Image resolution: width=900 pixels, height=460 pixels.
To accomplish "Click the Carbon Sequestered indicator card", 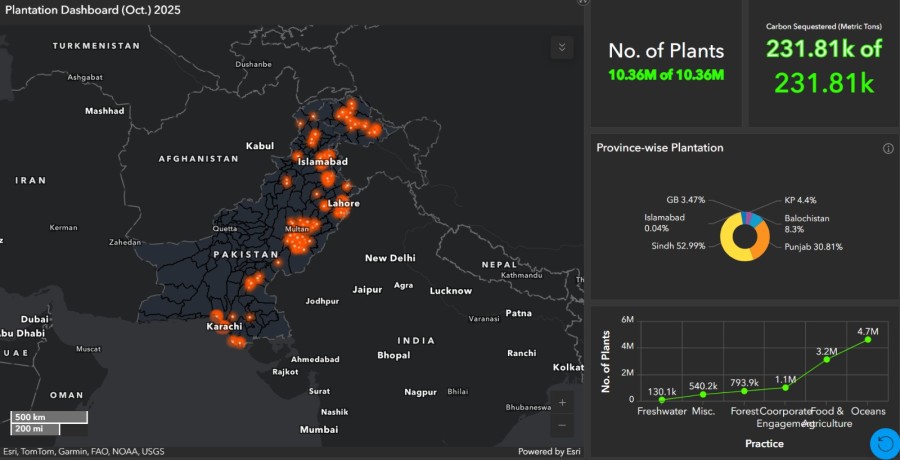I will [x=824, y=63].
